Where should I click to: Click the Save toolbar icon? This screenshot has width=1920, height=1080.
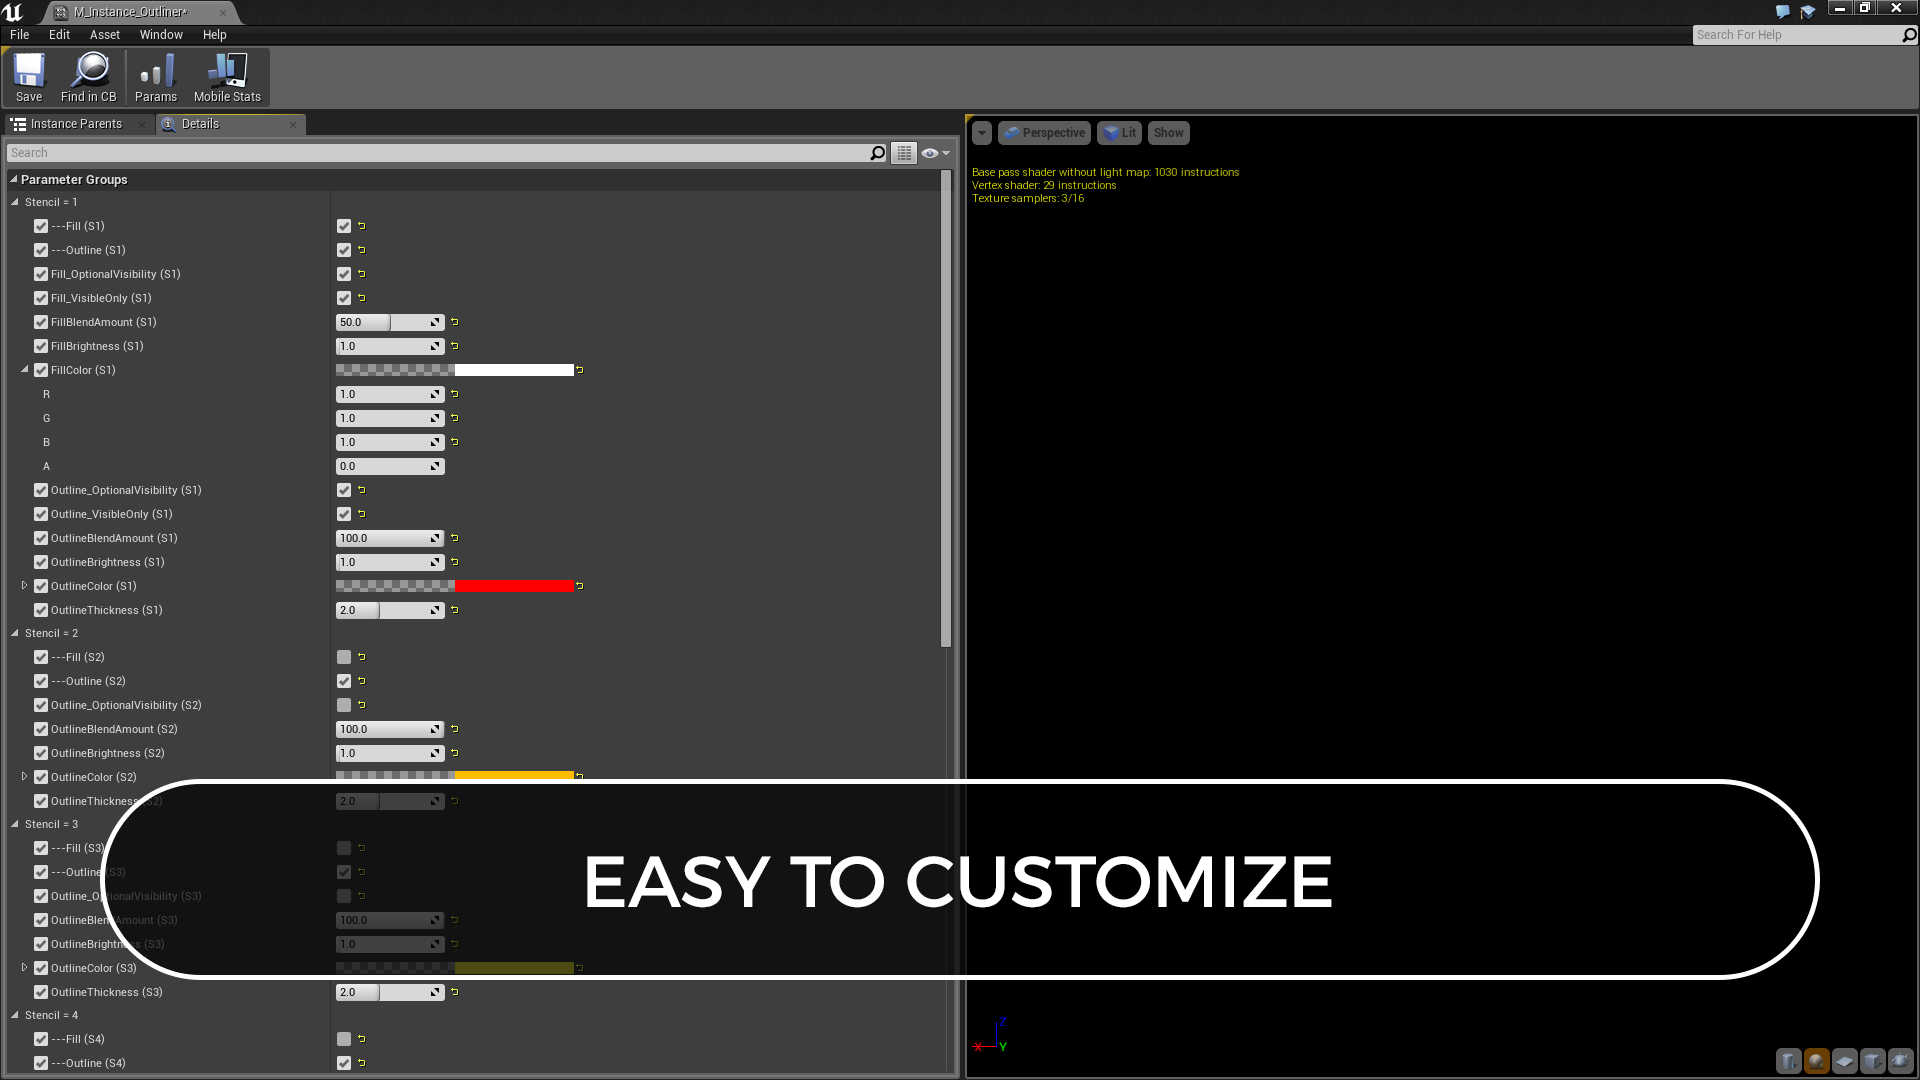[29, 78]
